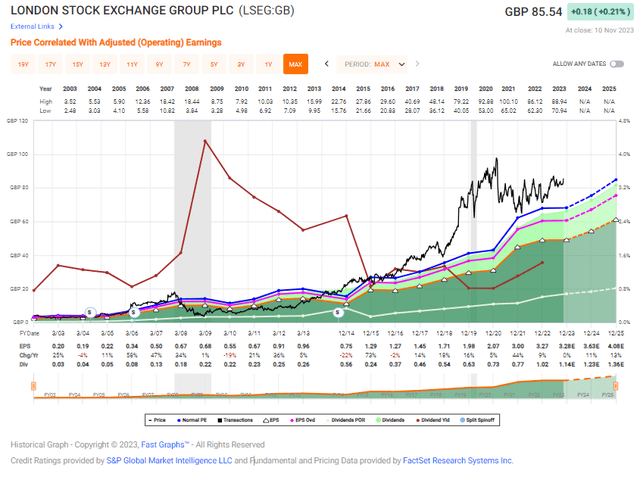The image size is (640, 480).
Task: Toggle Price series in the legend
Action: tap(157, 420)
